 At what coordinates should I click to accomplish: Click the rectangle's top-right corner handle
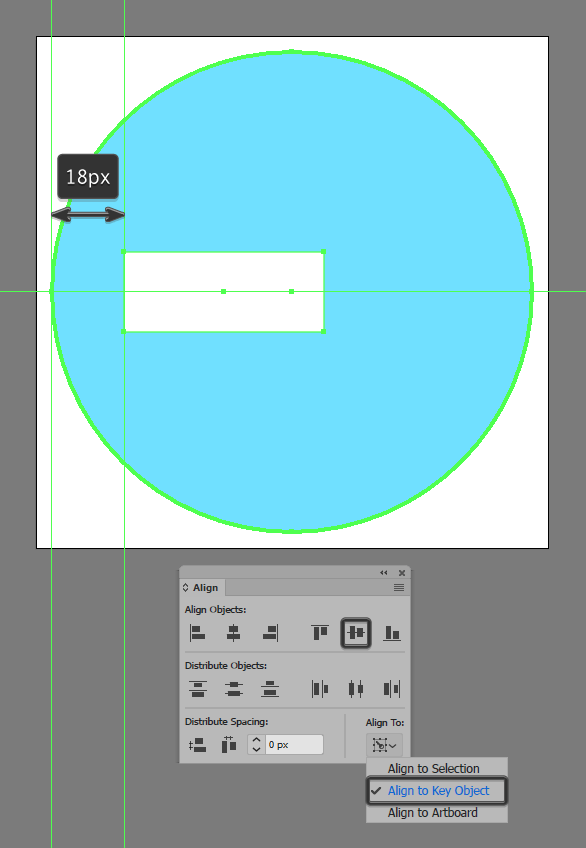tap(323, 251)
